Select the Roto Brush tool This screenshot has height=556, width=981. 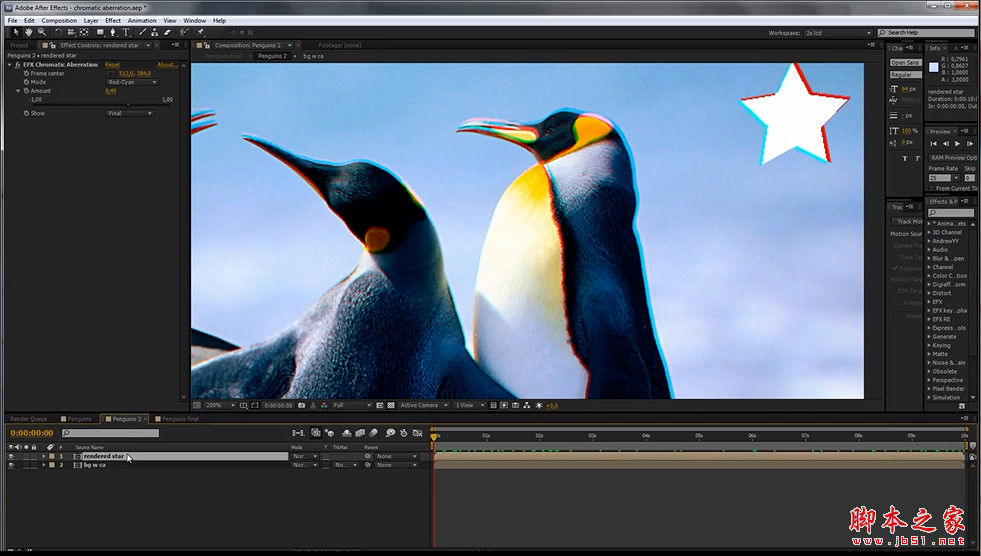tap(184, 32)
